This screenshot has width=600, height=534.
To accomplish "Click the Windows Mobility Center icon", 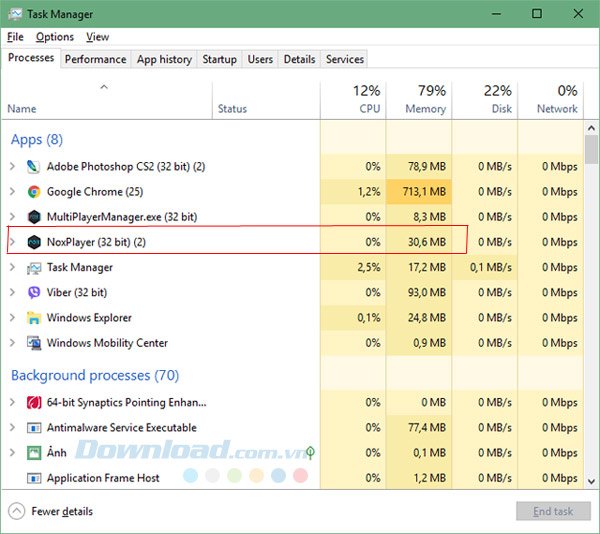I will pyautogui.click(x=34, y=343).
